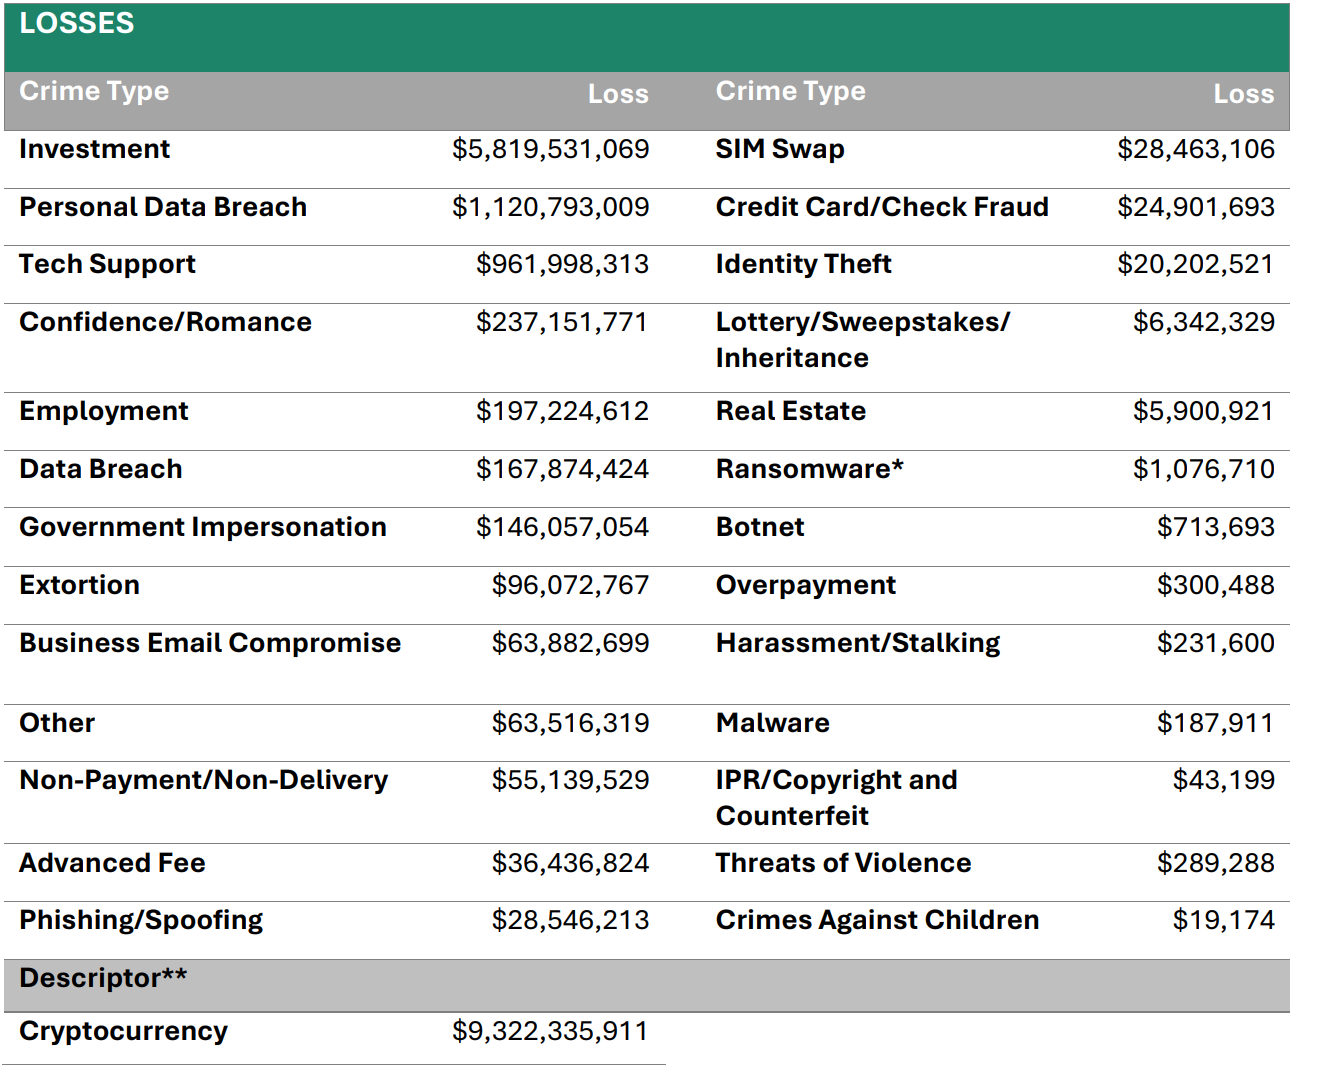Select the Advanced Fee row label
Viewport: 1320px width, 1088px height.
tap(112, 863)
